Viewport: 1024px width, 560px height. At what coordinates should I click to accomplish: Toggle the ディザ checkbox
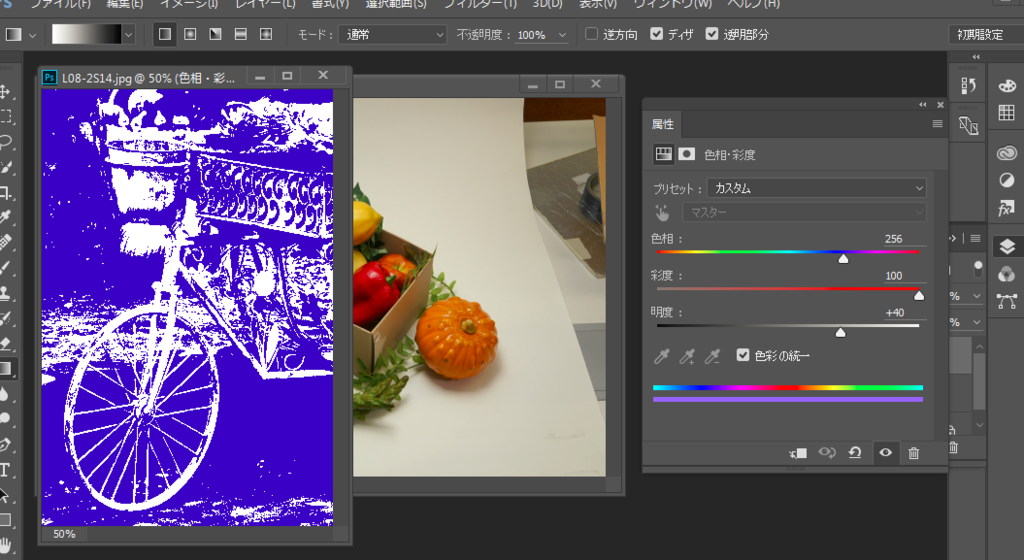656,34
